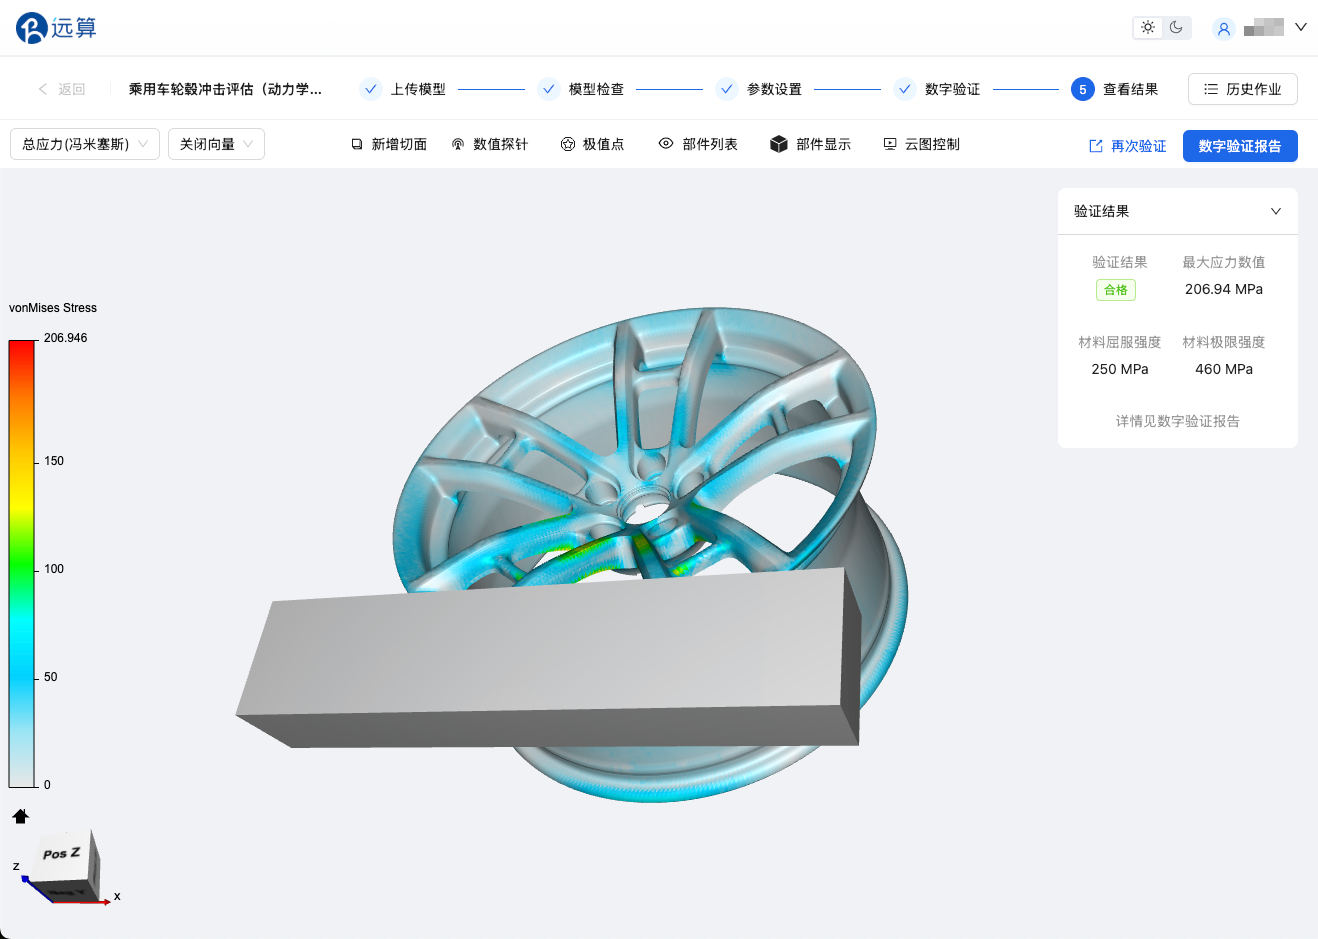Click the vonMises Stress color legend bar

tap(22, 563)
